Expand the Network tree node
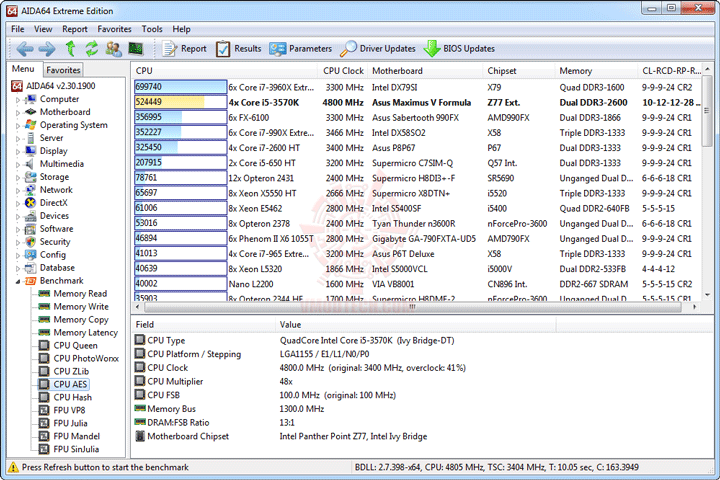720x480 pixels. coord(18,190)
